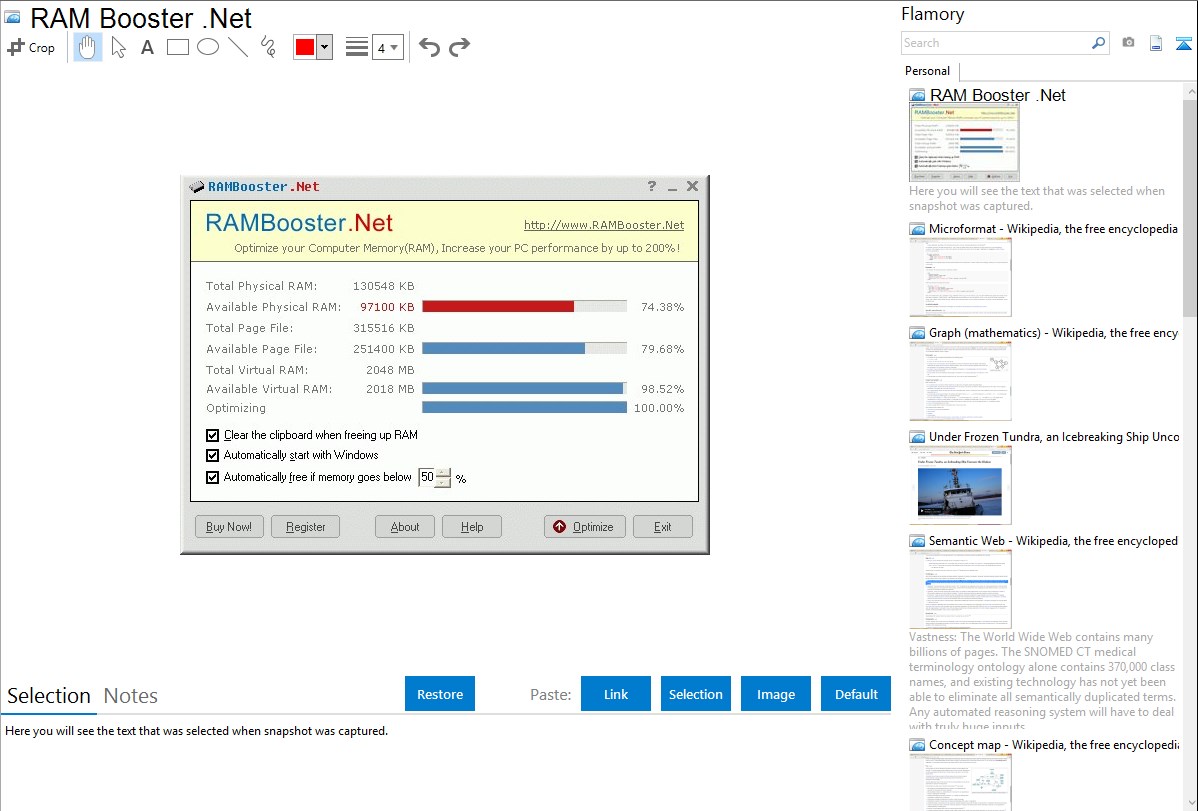Click the Semantic Web - Wikipedia title text
Image resolution: width=1198 pixels, height=811 pixels.
(1054, 540)
